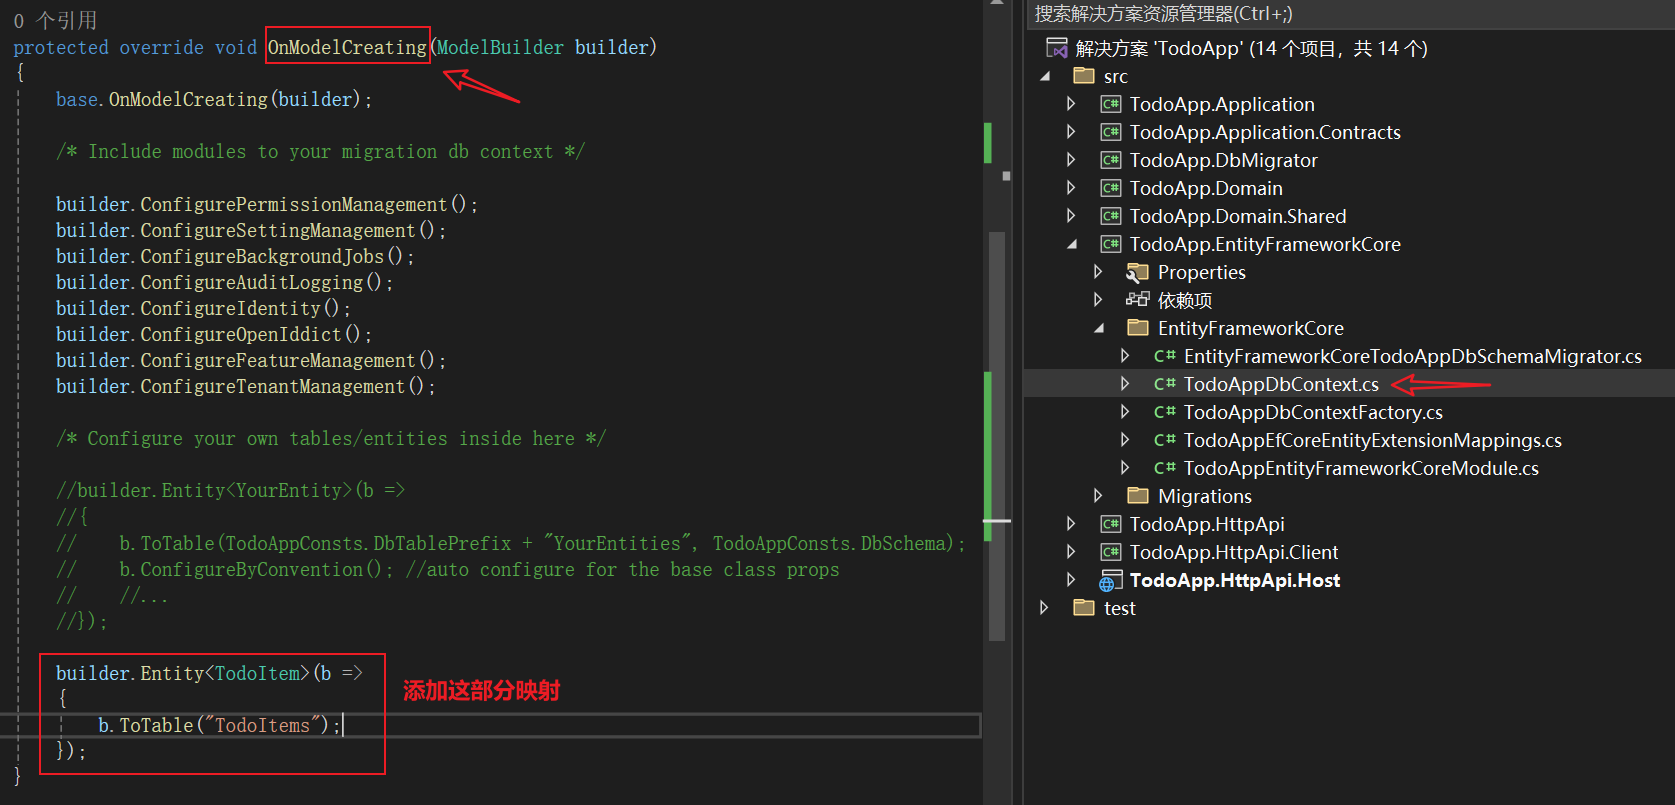Click the C# file icon of TodoAppDbContext.cs
Screen dimensions: 1675x805
[1164, 384]
